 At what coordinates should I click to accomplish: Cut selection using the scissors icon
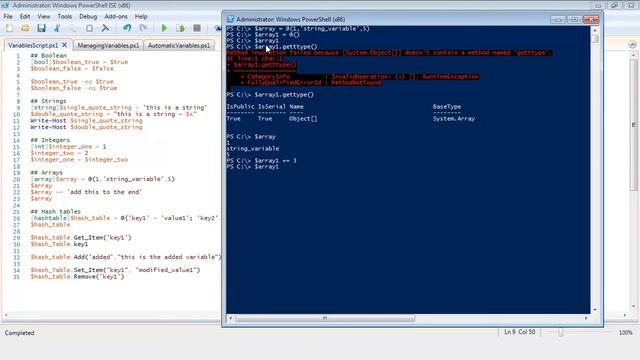pos(57,28)
